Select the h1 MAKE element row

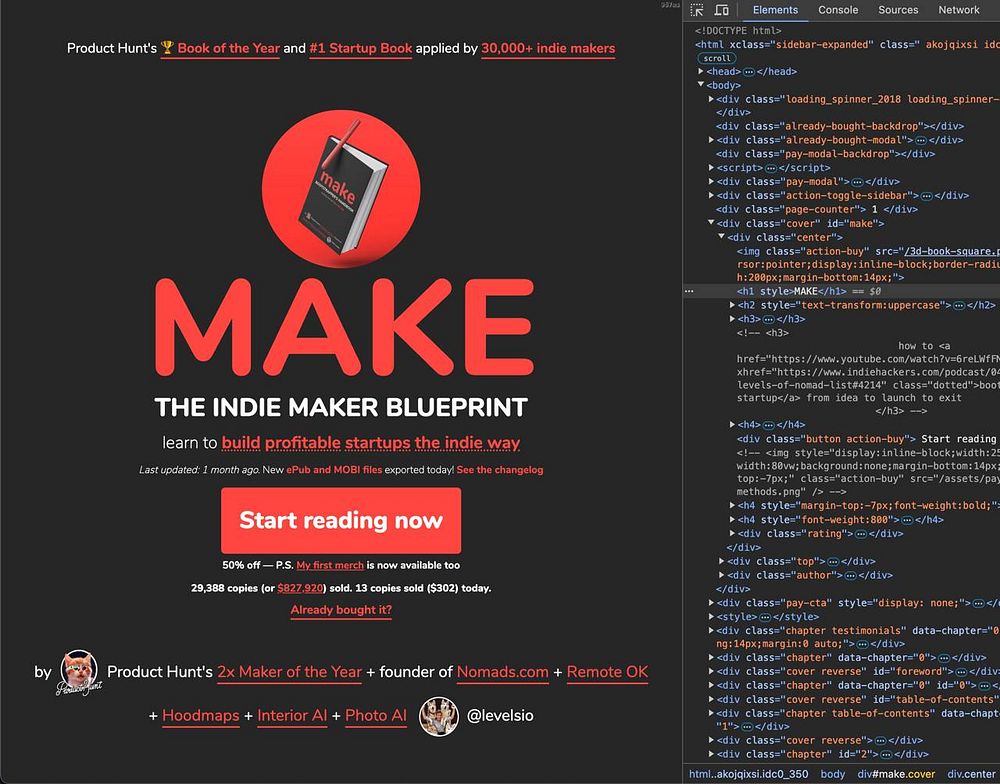841,291
